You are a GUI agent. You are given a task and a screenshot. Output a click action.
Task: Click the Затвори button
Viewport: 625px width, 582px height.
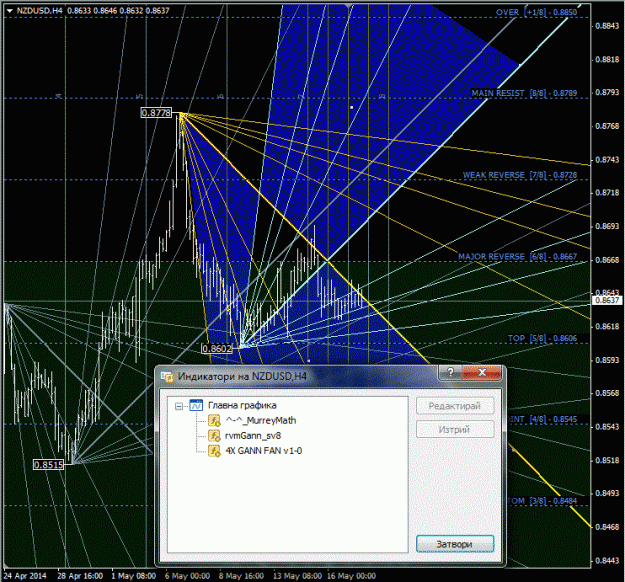[455, 544]
